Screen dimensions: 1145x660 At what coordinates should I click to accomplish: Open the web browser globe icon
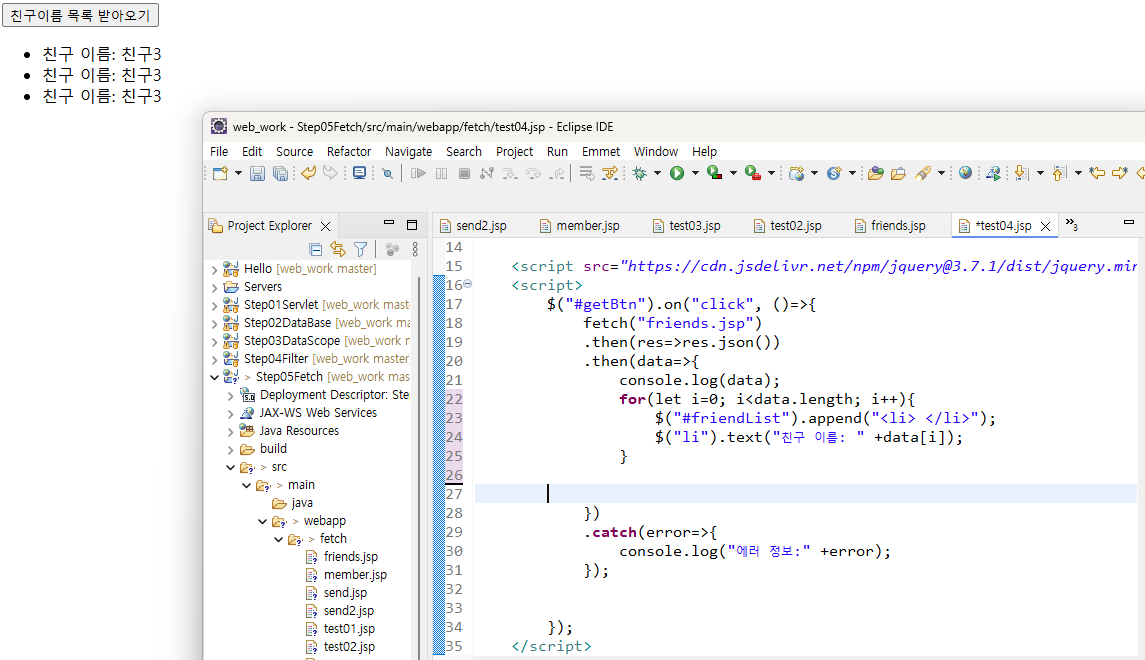pos(965,173)
